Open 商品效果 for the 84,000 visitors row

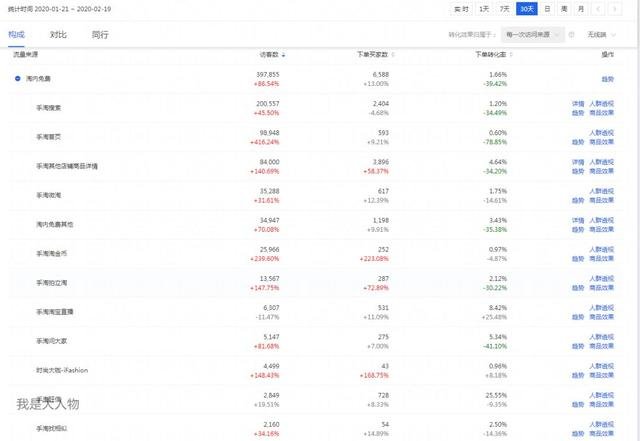(x=601, y=171)
